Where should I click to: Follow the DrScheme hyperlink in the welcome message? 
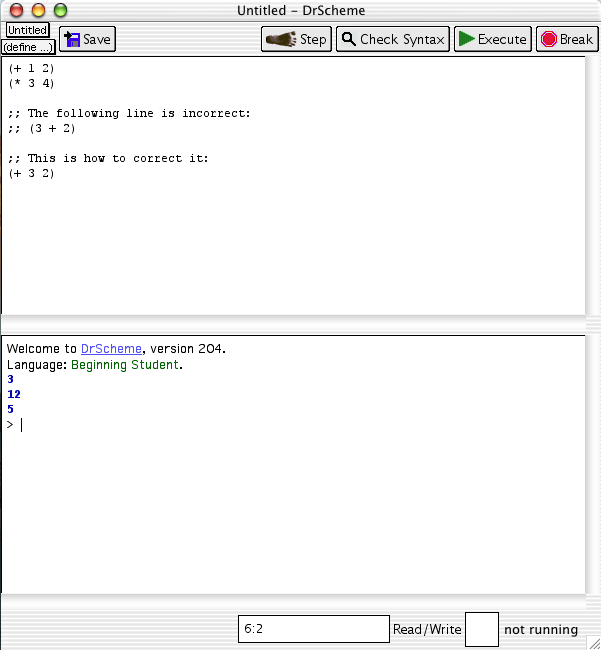point(111,349)
